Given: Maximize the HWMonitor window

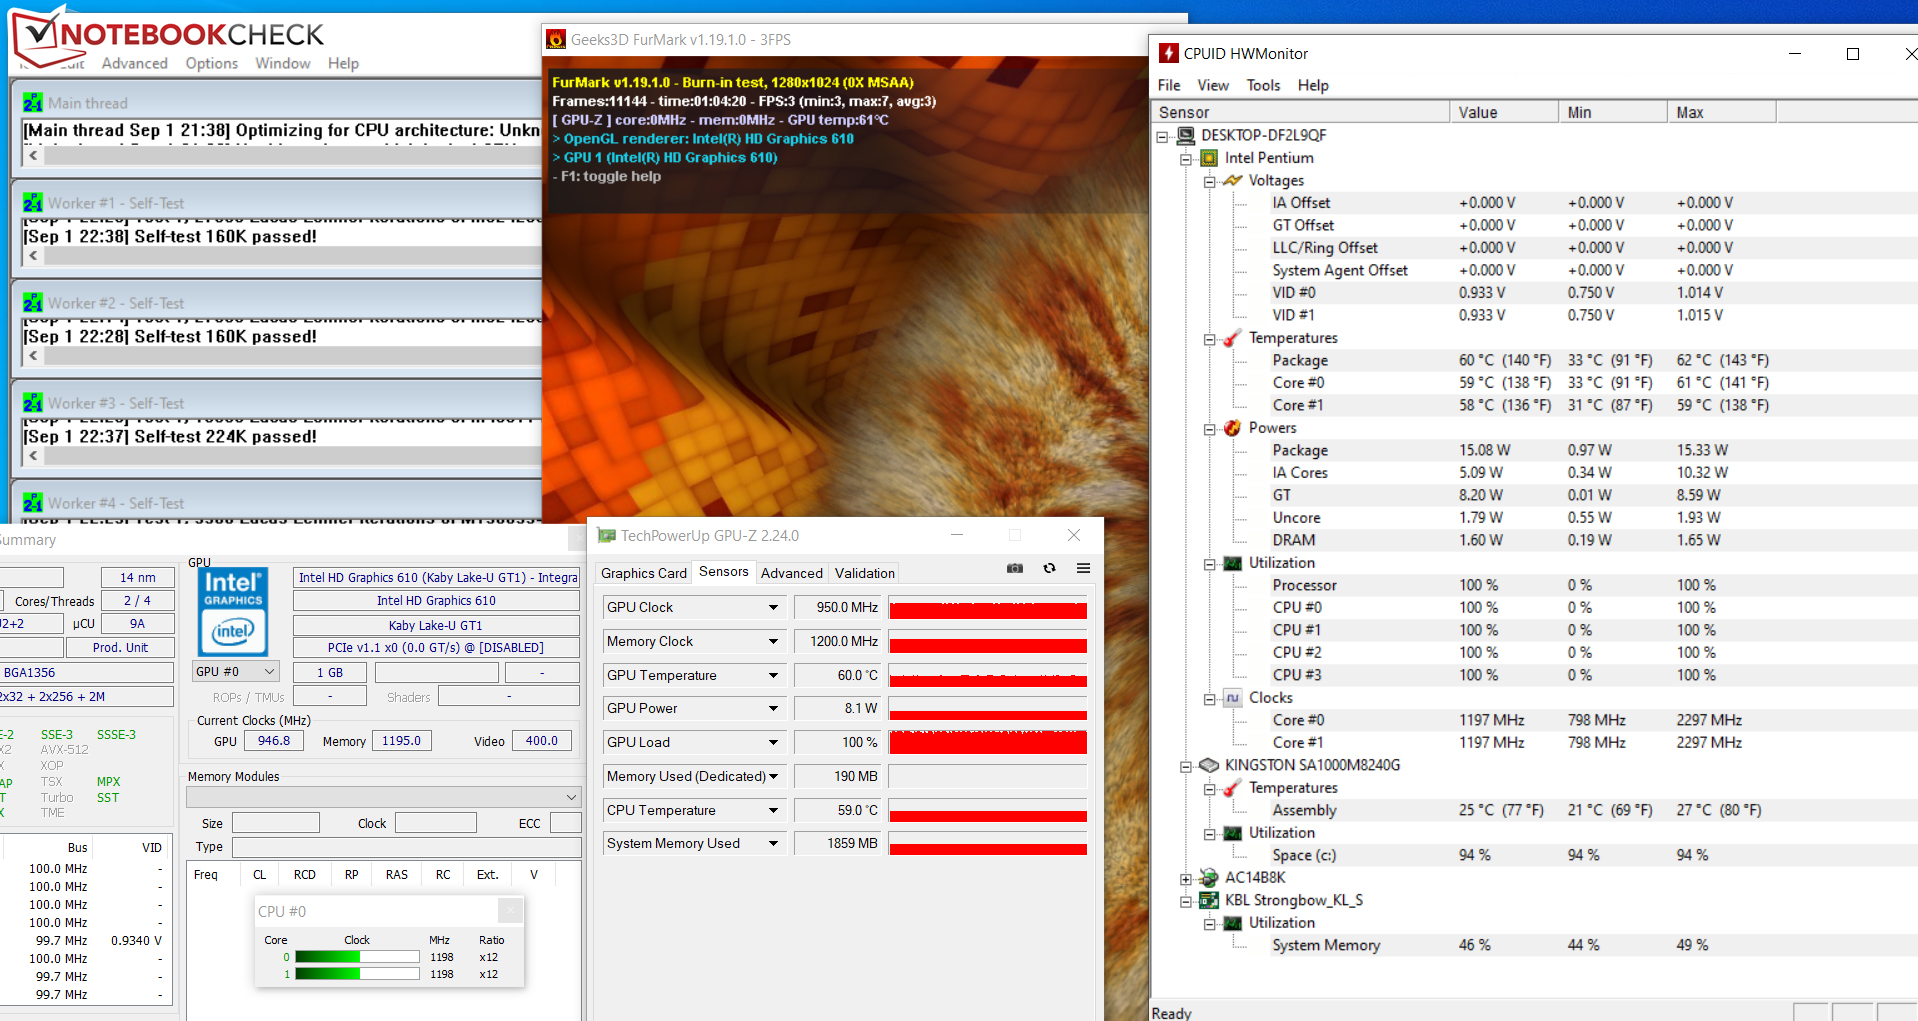Looking at the screenshot, I should click(x=1852, y=54).
